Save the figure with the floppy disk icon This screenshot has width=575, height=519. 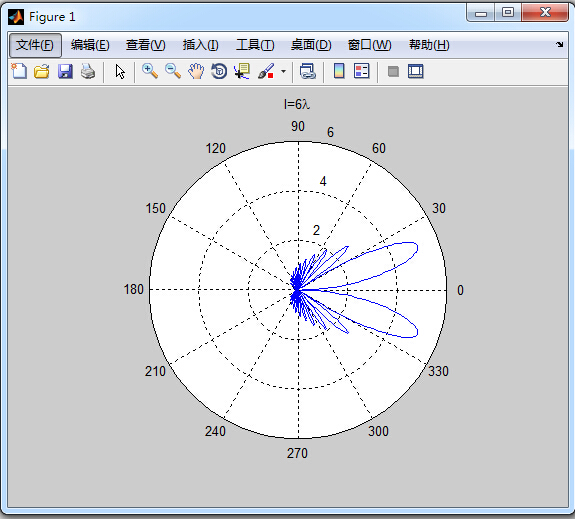coord(65,71)
